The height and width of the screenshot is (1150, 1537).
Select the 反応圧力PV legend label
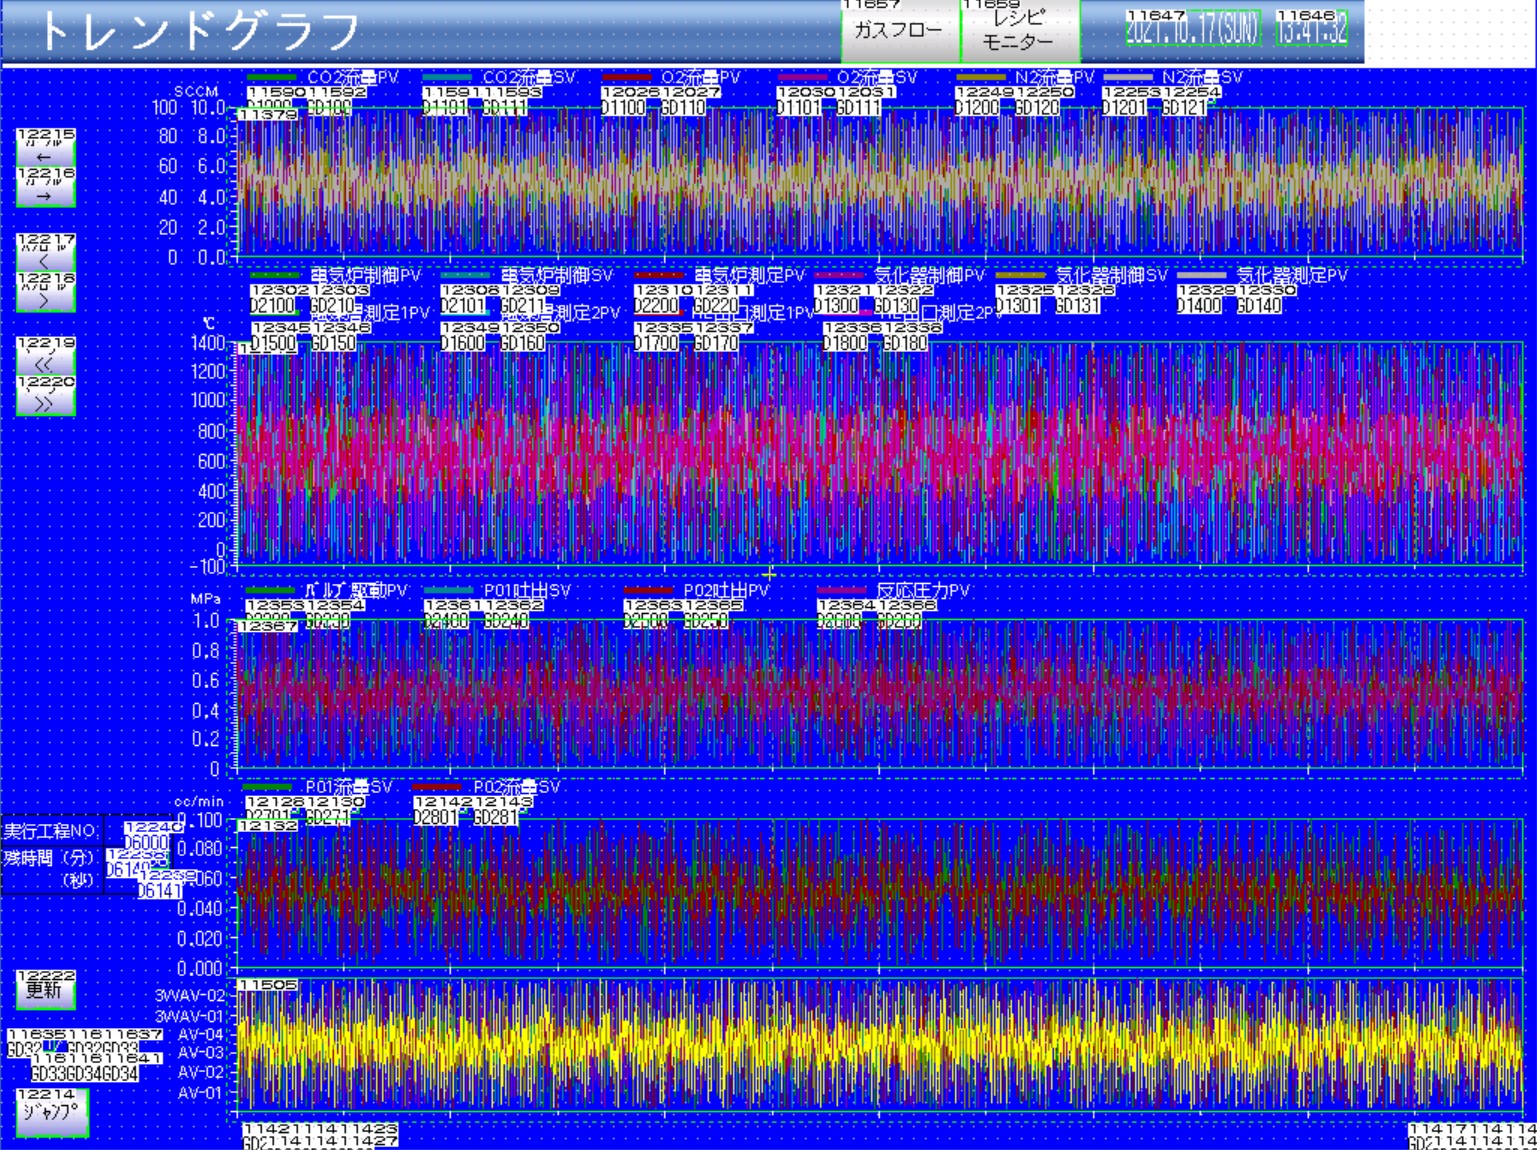(x=923, y=591)
